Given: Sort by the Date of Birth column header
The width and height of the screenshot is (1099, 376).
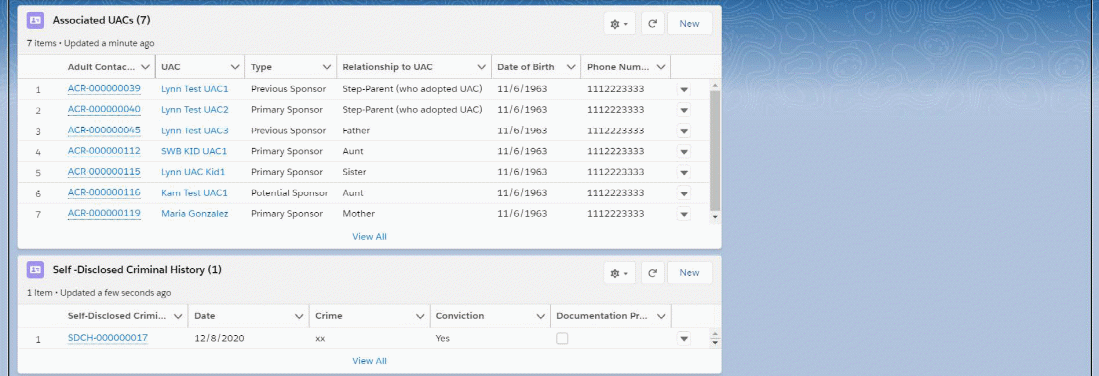Looking at the screenshot, I should pos(526,67).
